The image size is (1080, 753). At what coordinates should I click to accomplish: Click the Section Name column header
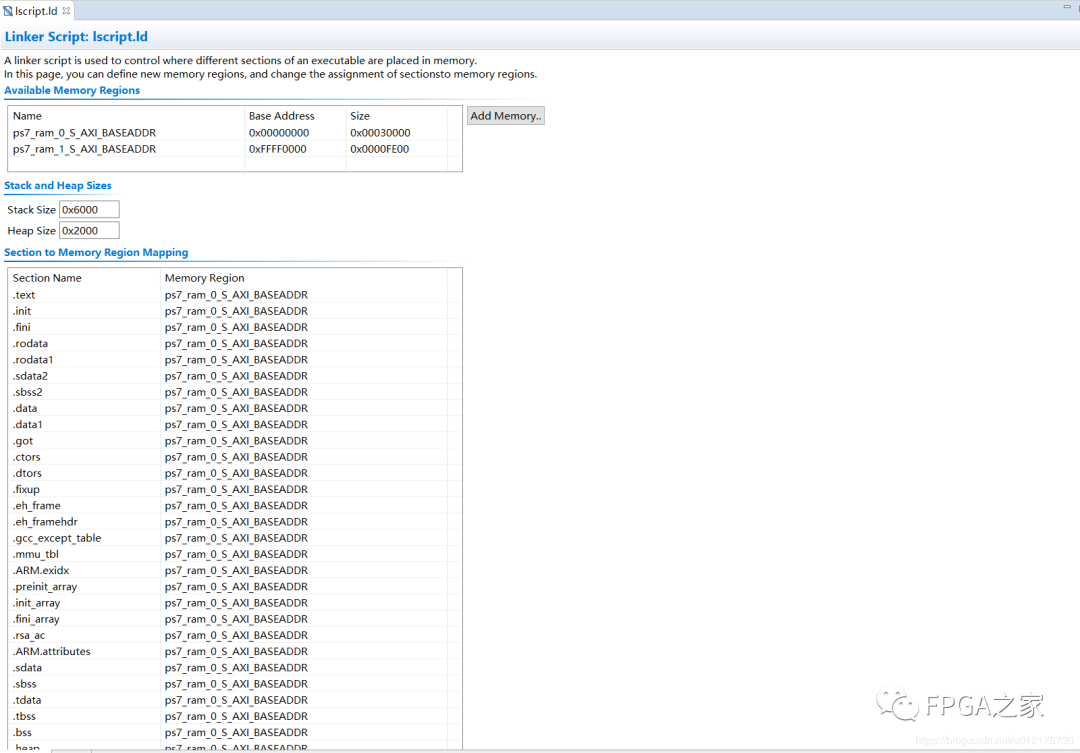tap(47, 278)
